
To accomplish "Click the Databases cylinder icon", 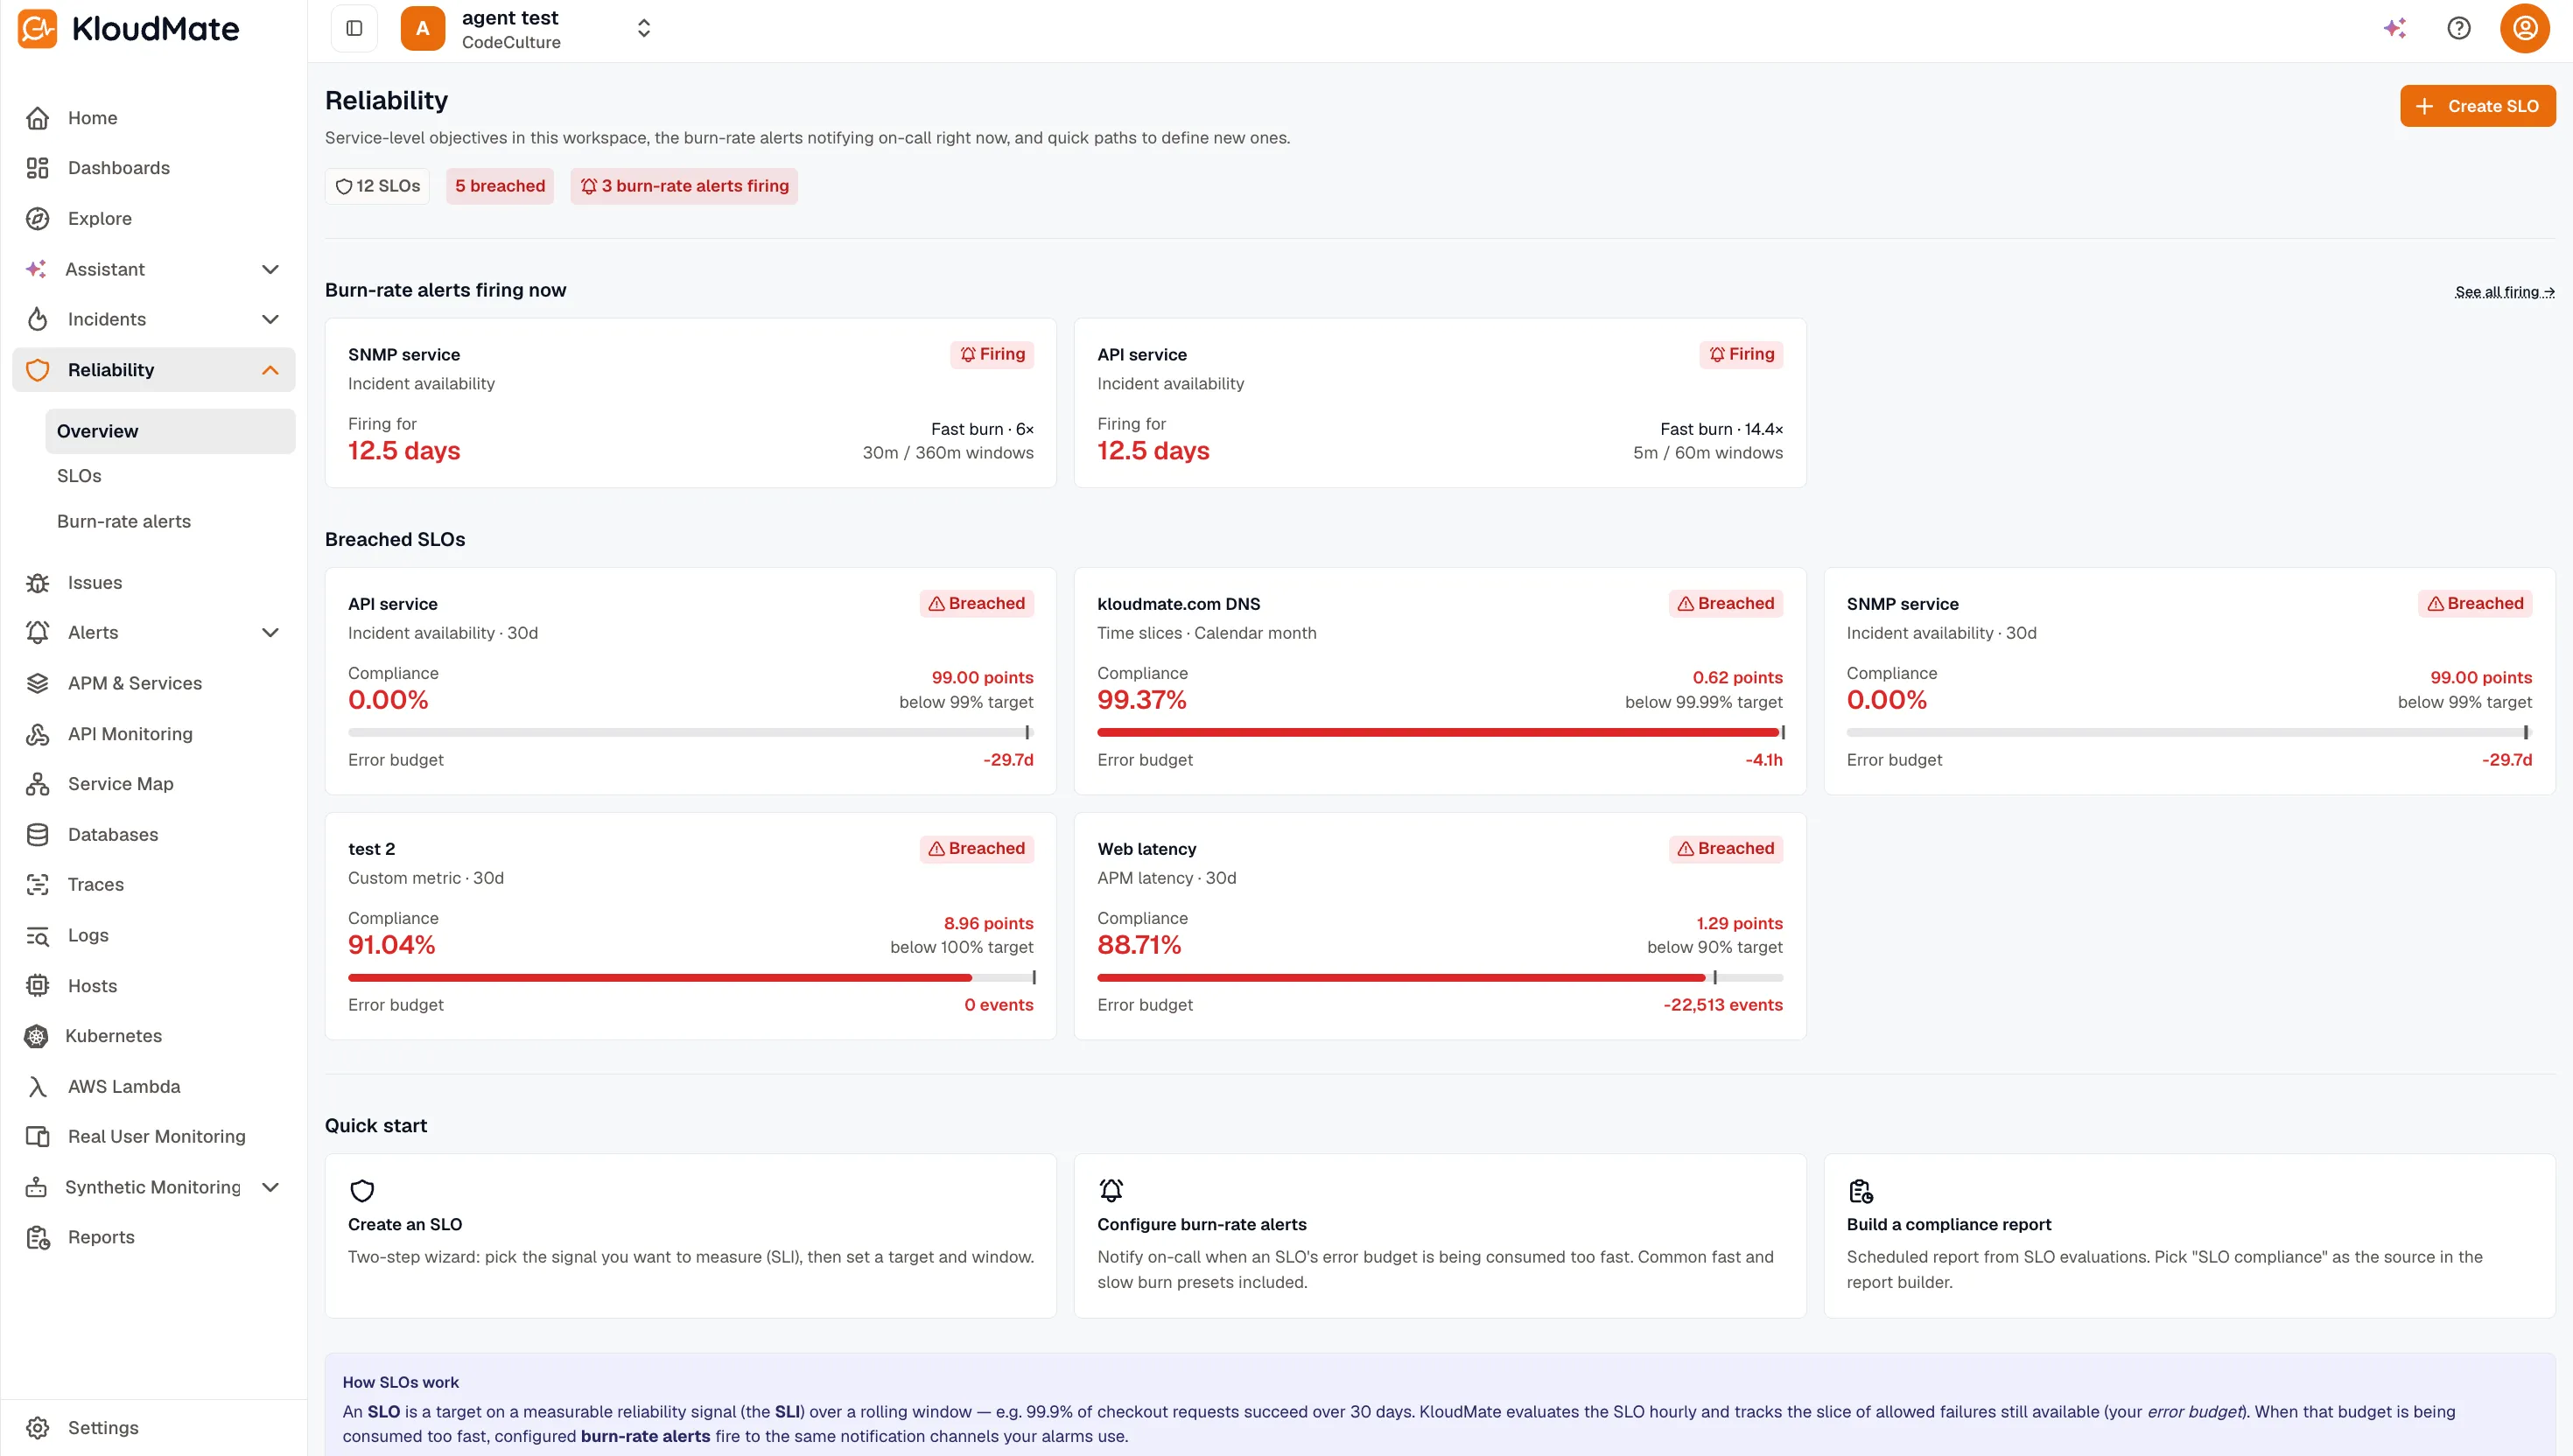I will click(37, 835).
